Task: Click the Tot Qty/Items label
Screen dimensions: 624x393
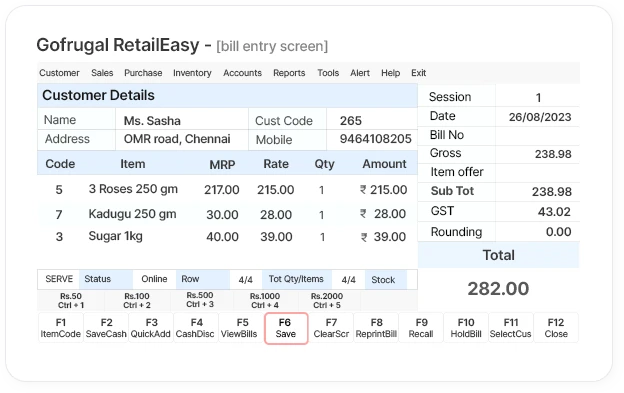Action: point(296,279)
